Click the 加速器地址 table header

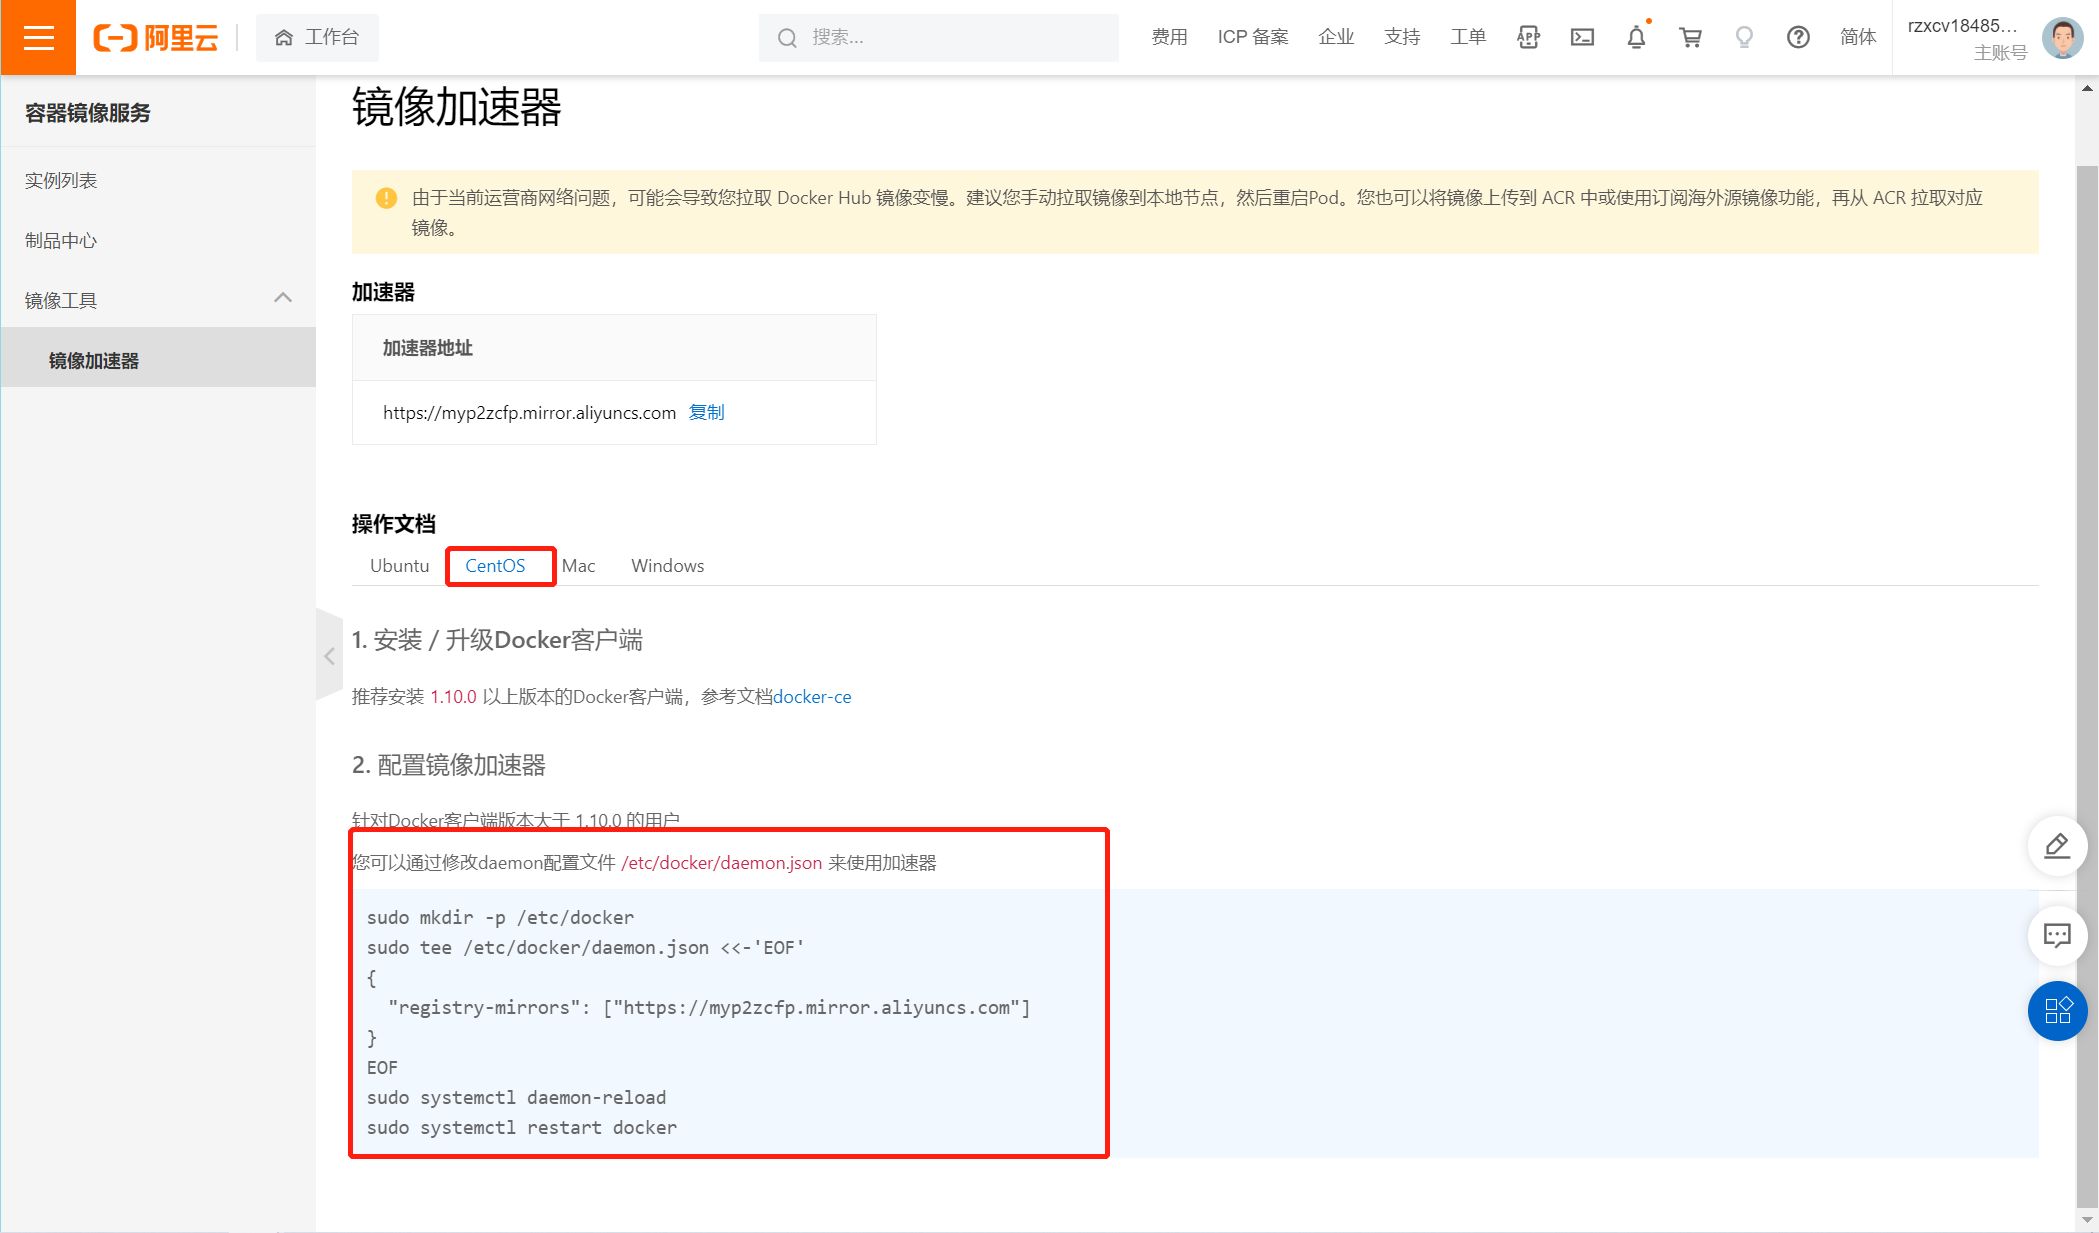[614, 348]
